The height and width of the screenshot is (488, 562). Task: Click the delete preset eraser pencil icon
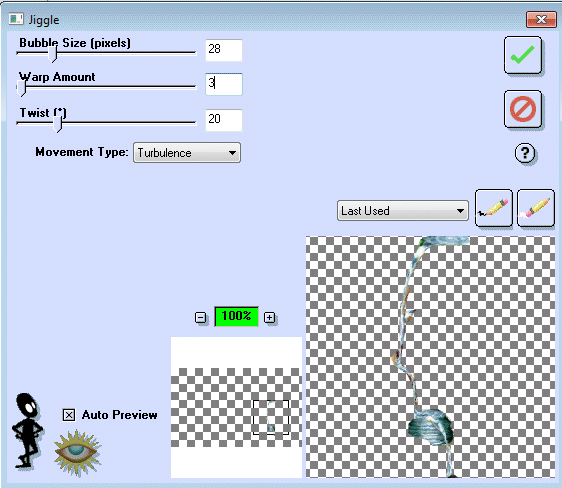536,208
